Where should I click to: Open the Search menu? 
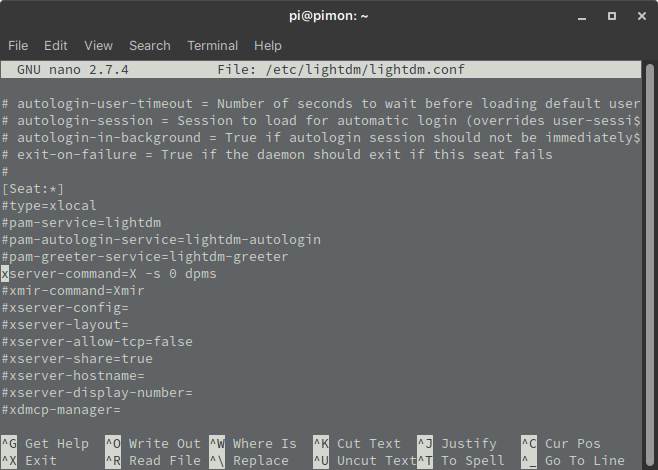pyautogui.click(x=150, y=46)
